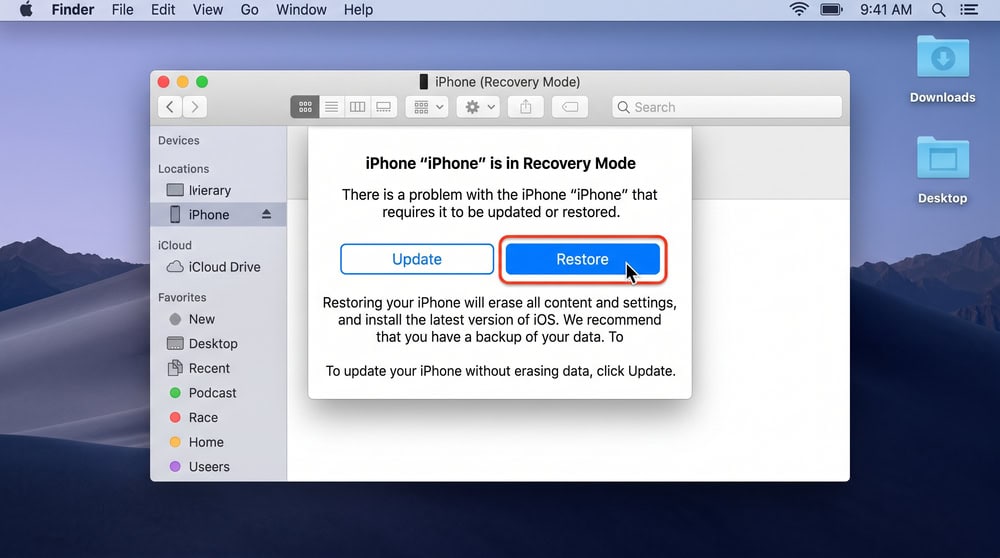Open the Finder menu

click(x=73, y=10)
